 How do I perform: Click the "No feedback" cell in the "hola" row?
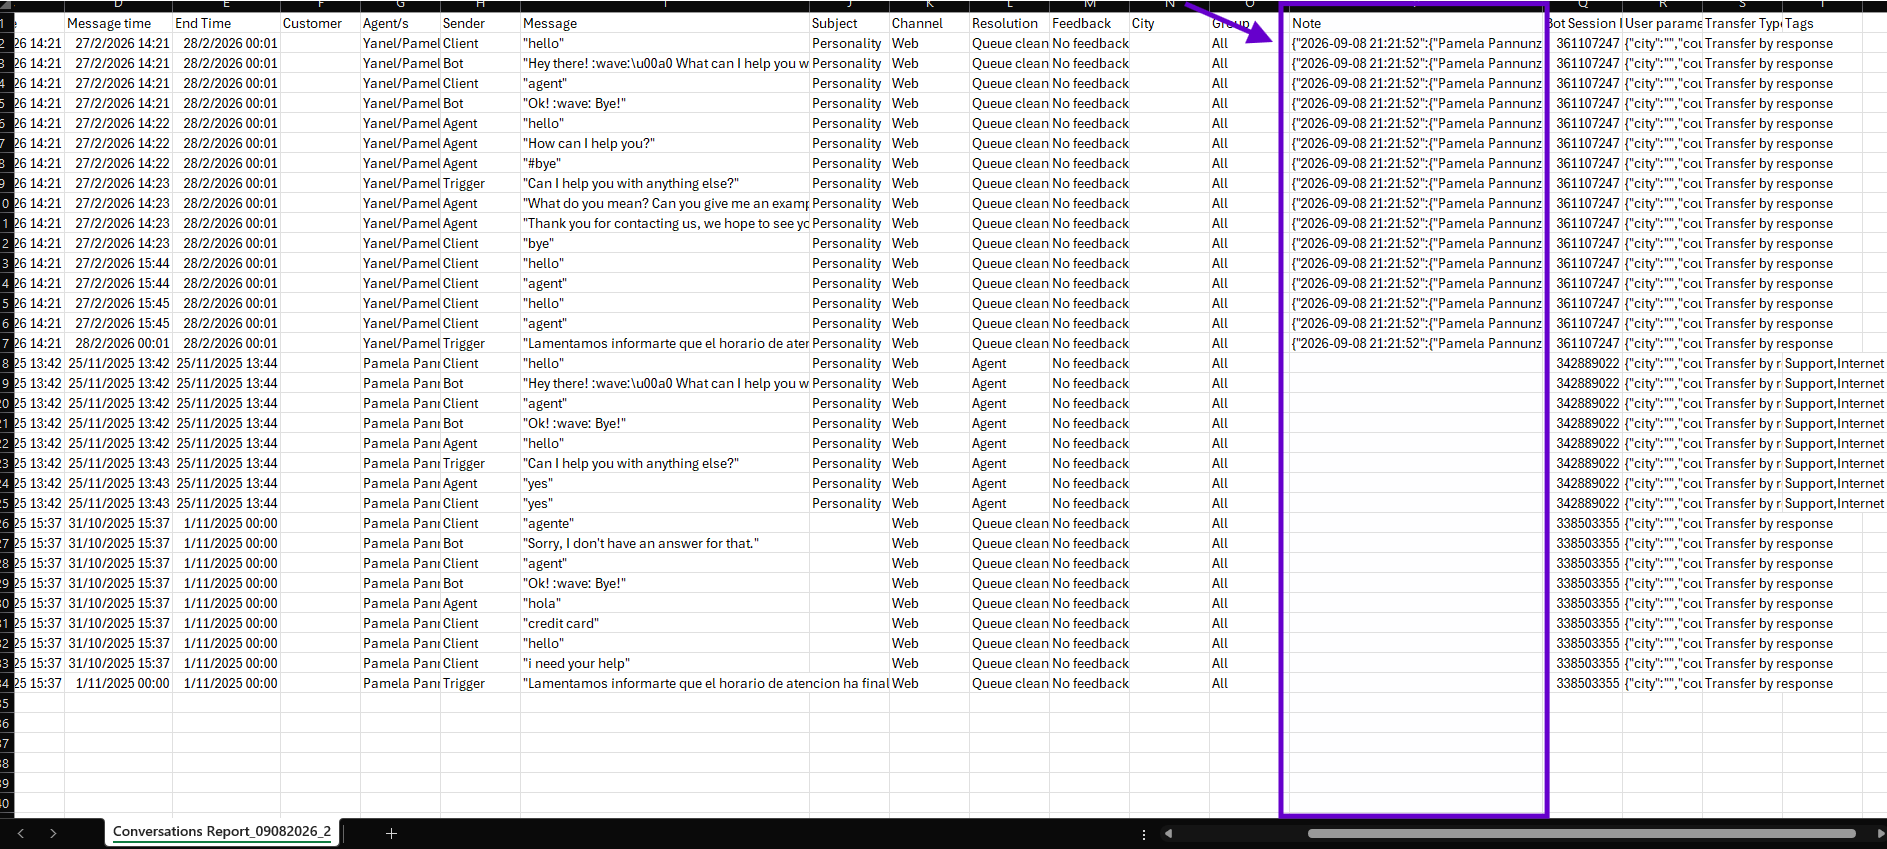coord(1089,603)
